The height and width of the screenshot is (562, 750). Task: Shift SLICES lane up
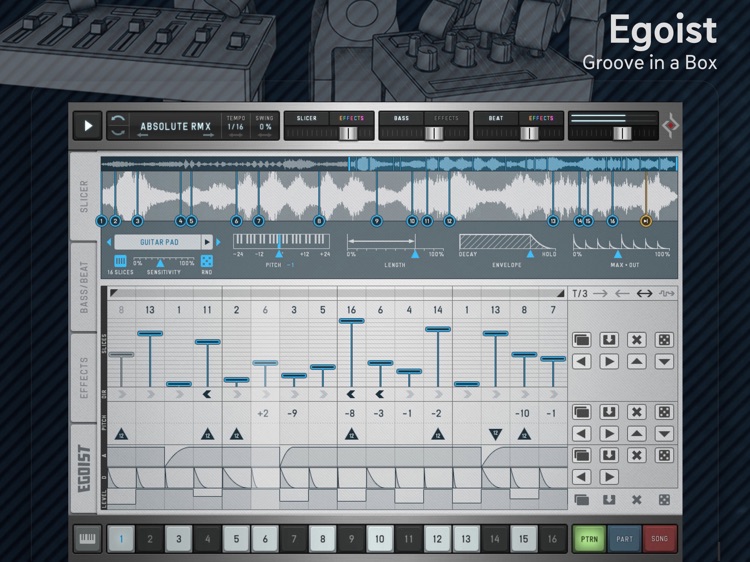click(x=636, y=362)
